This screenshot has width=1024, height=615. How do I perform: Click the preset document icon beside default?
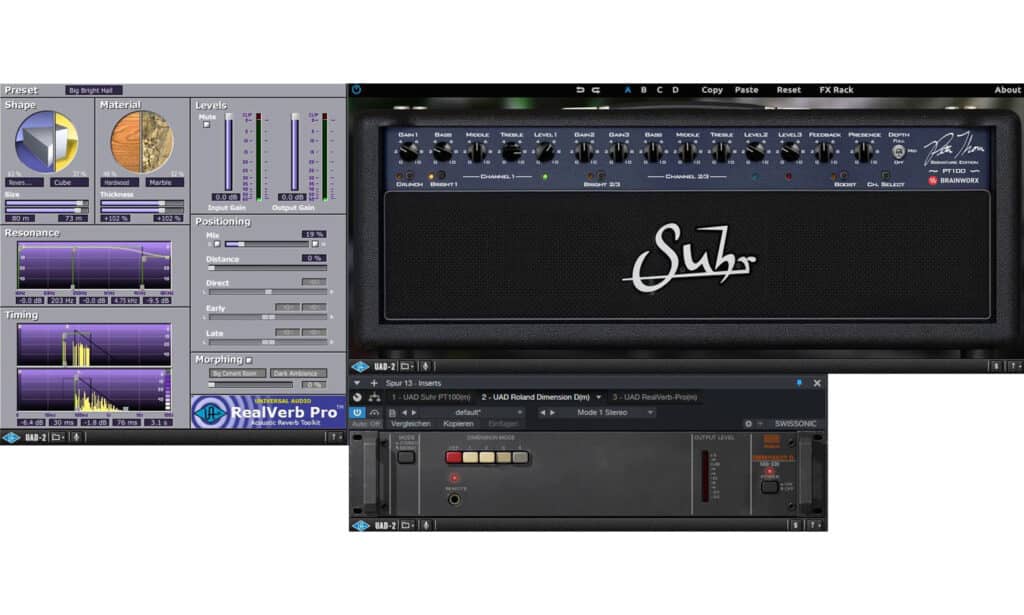[392, 413]
